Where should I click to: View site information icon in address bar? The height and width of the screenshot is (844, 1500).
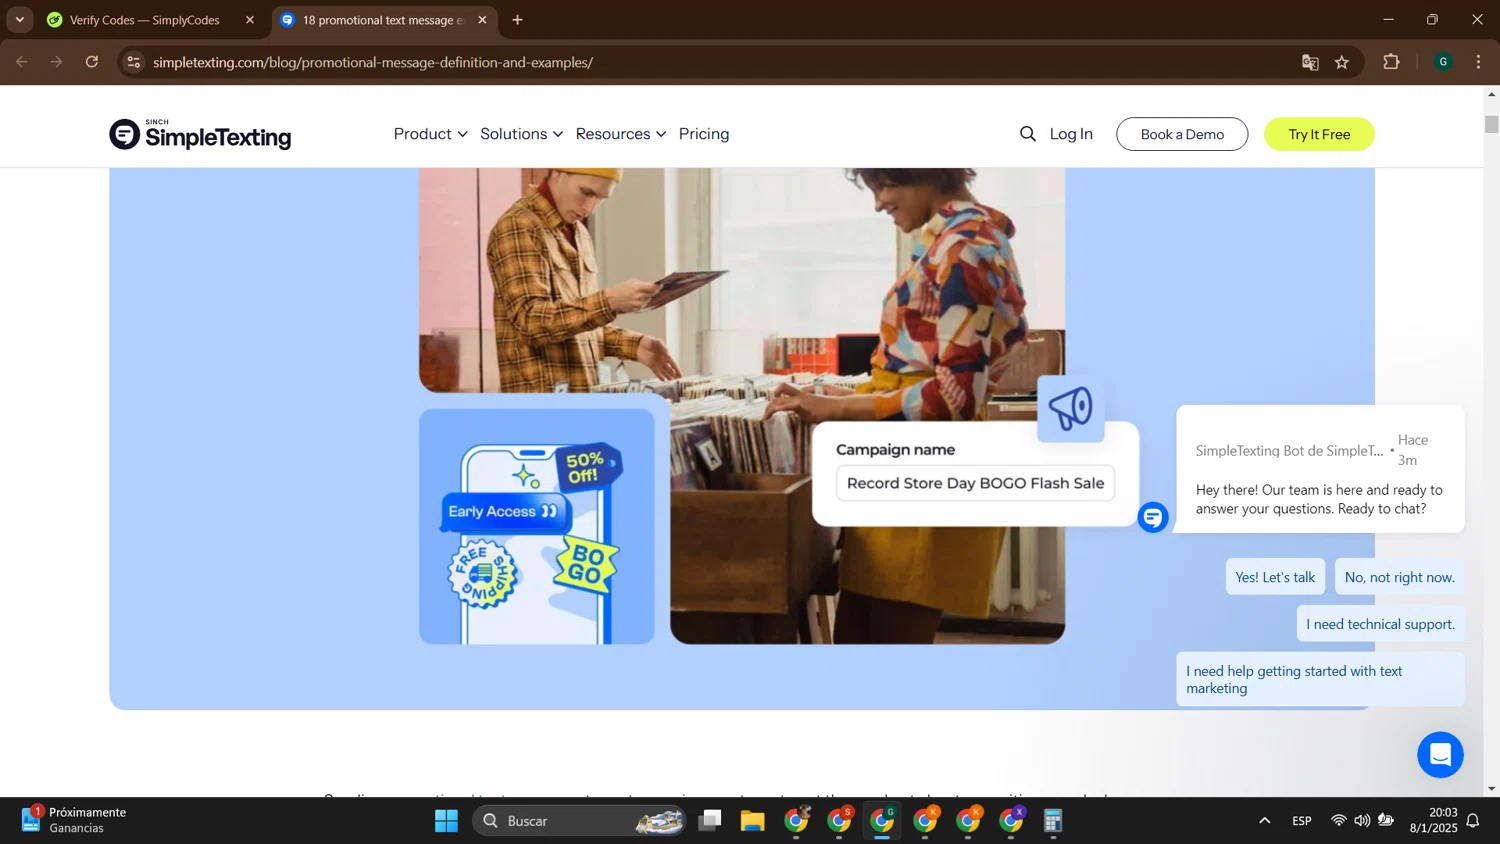[x=134, y=62]
